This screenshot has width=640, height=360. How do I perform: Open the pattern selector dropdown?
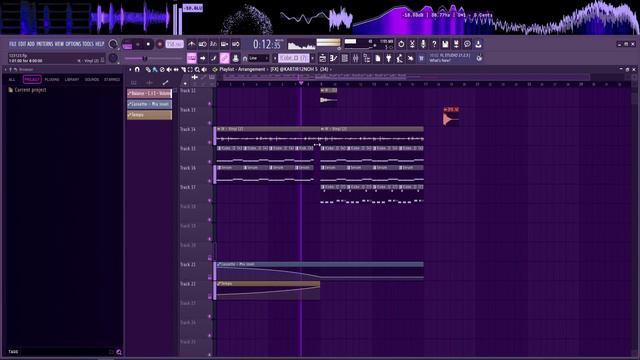pyautogui.click(x=294, y=58)
